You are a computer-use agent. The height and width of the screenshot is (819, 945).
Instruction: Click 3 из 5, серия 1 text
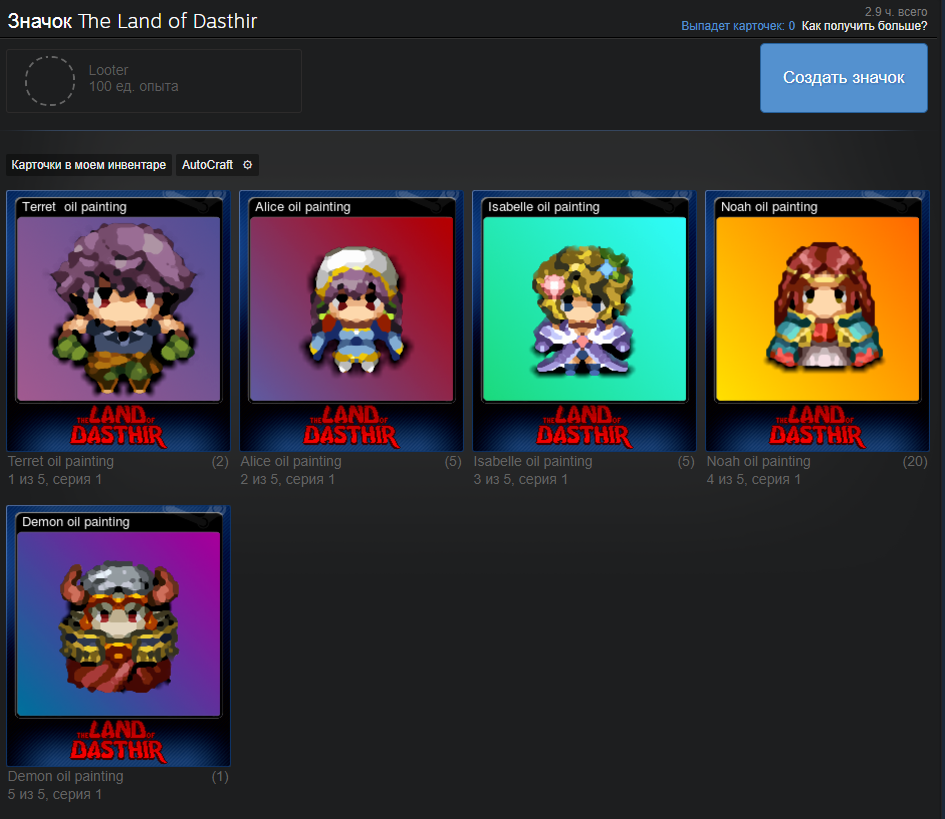point(521,480)
